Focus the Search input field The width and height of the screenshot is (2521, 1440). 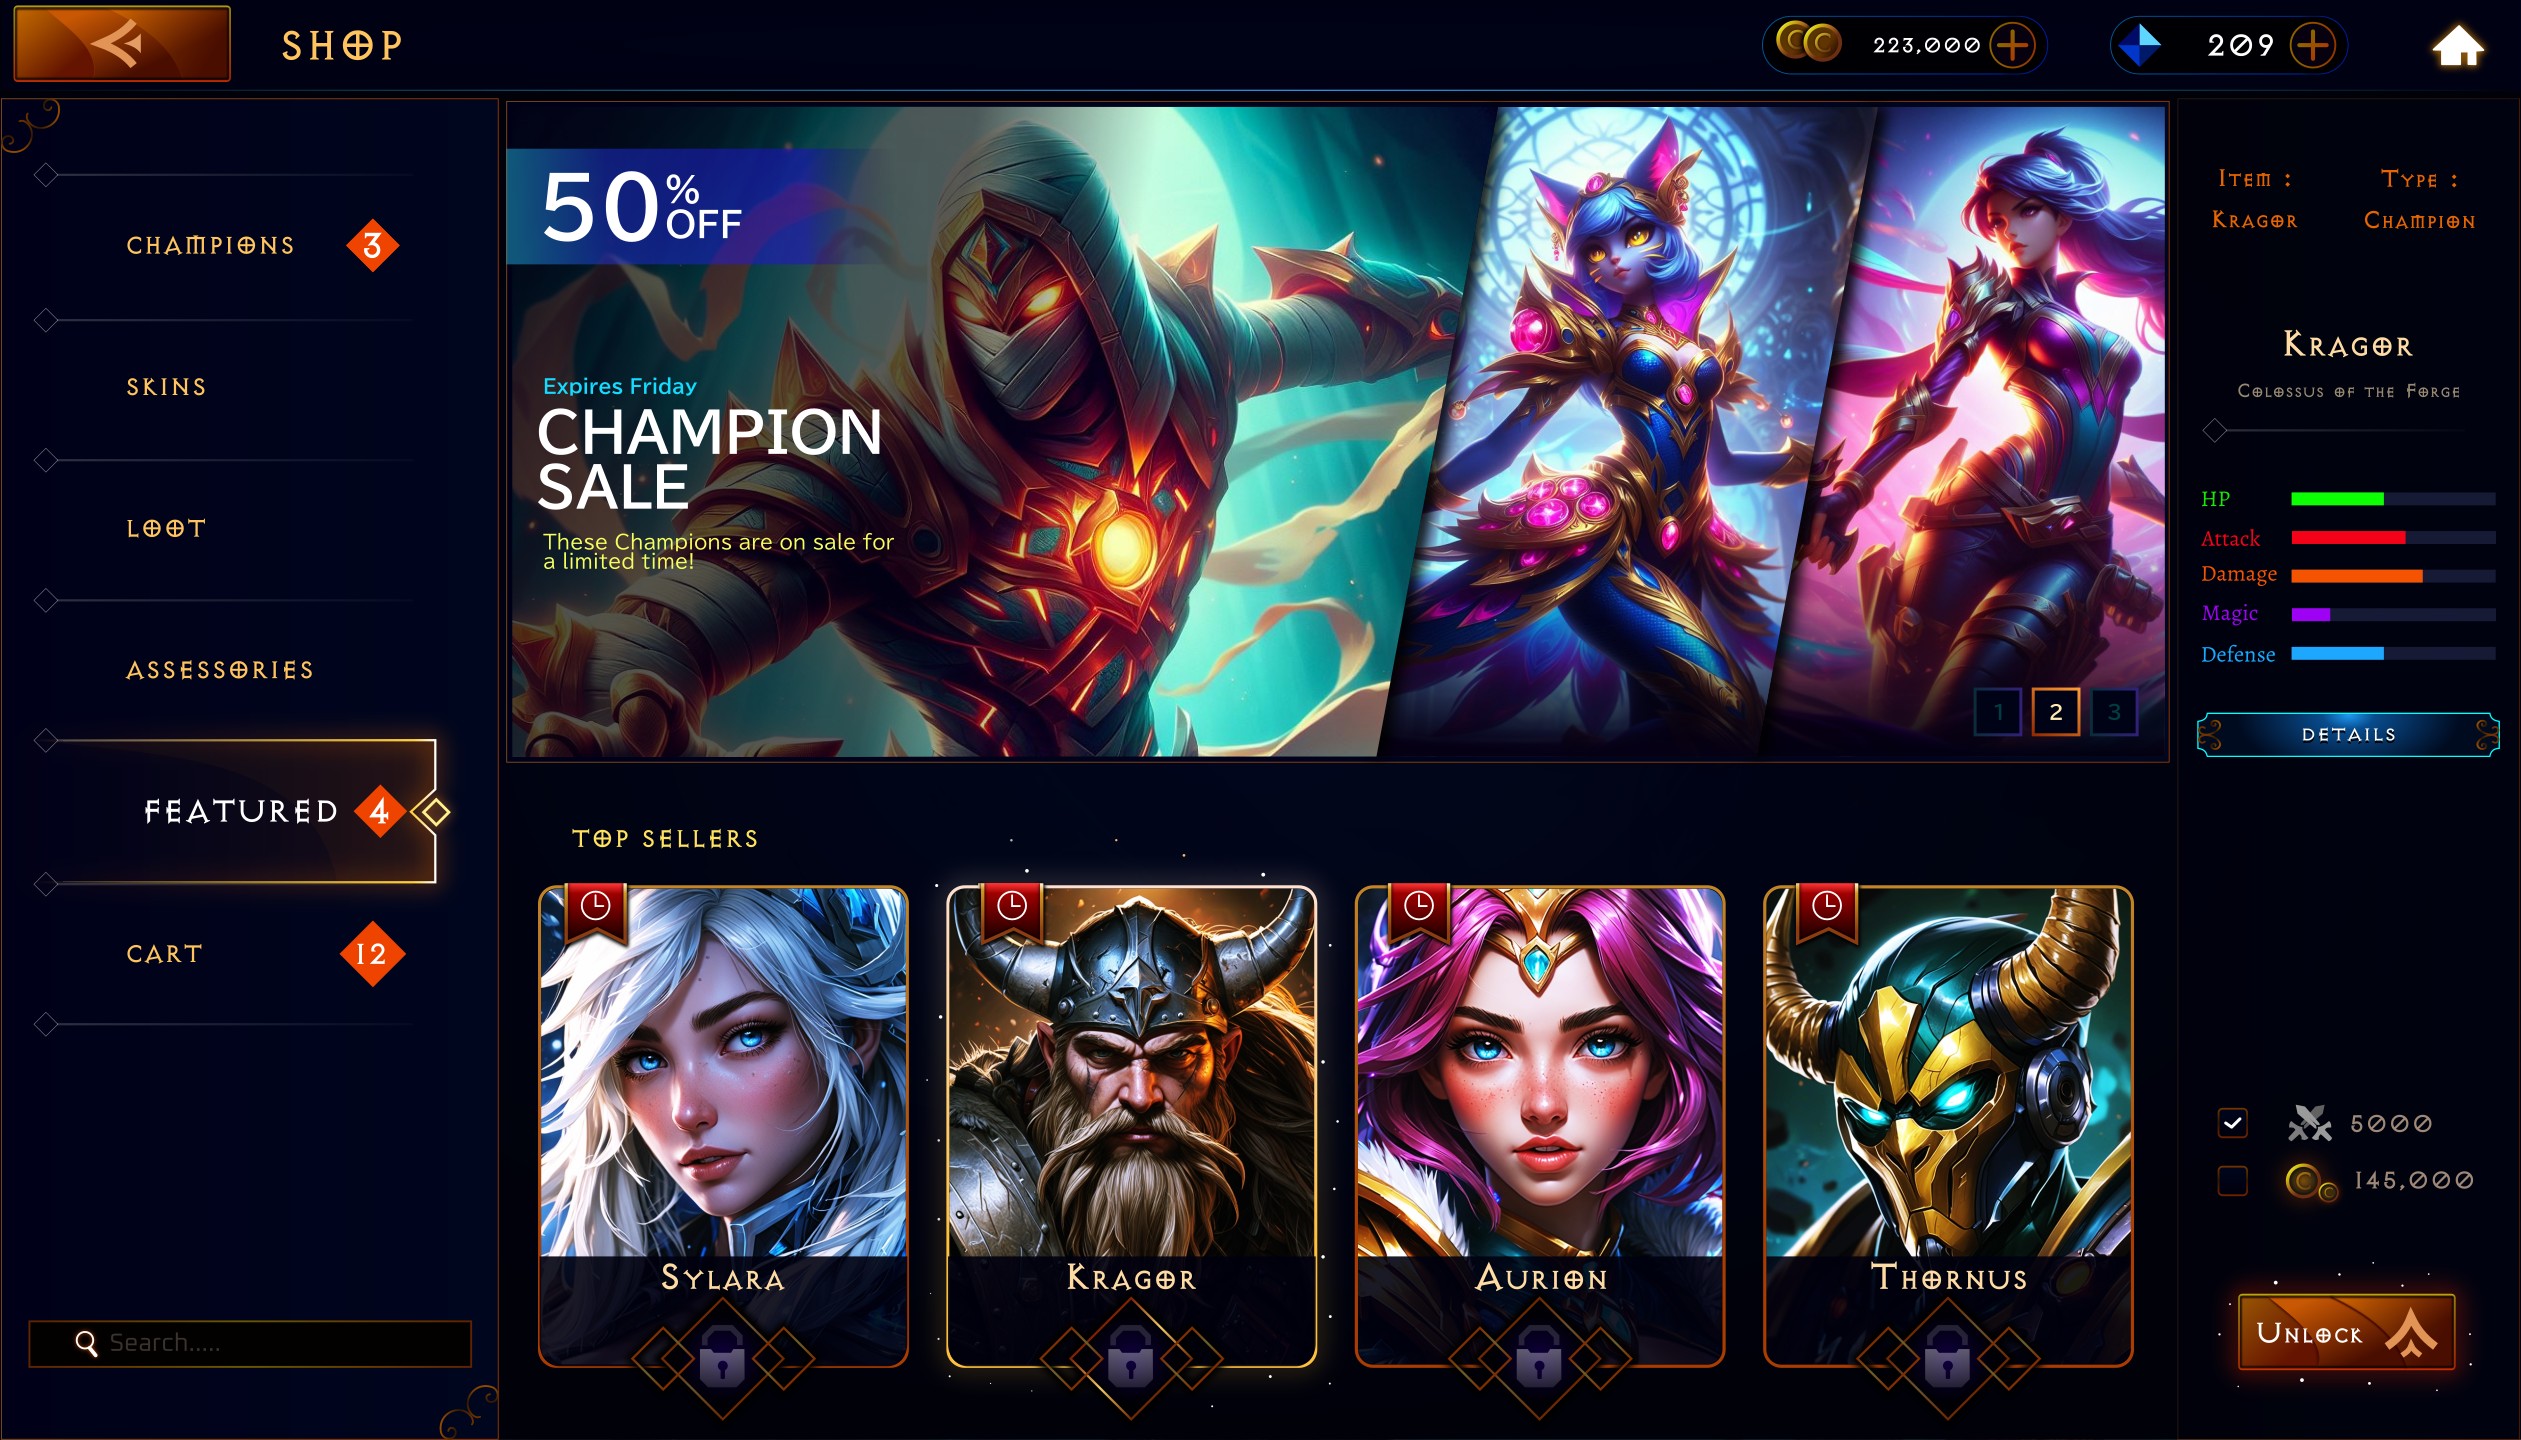click(x=250, y=1343)
